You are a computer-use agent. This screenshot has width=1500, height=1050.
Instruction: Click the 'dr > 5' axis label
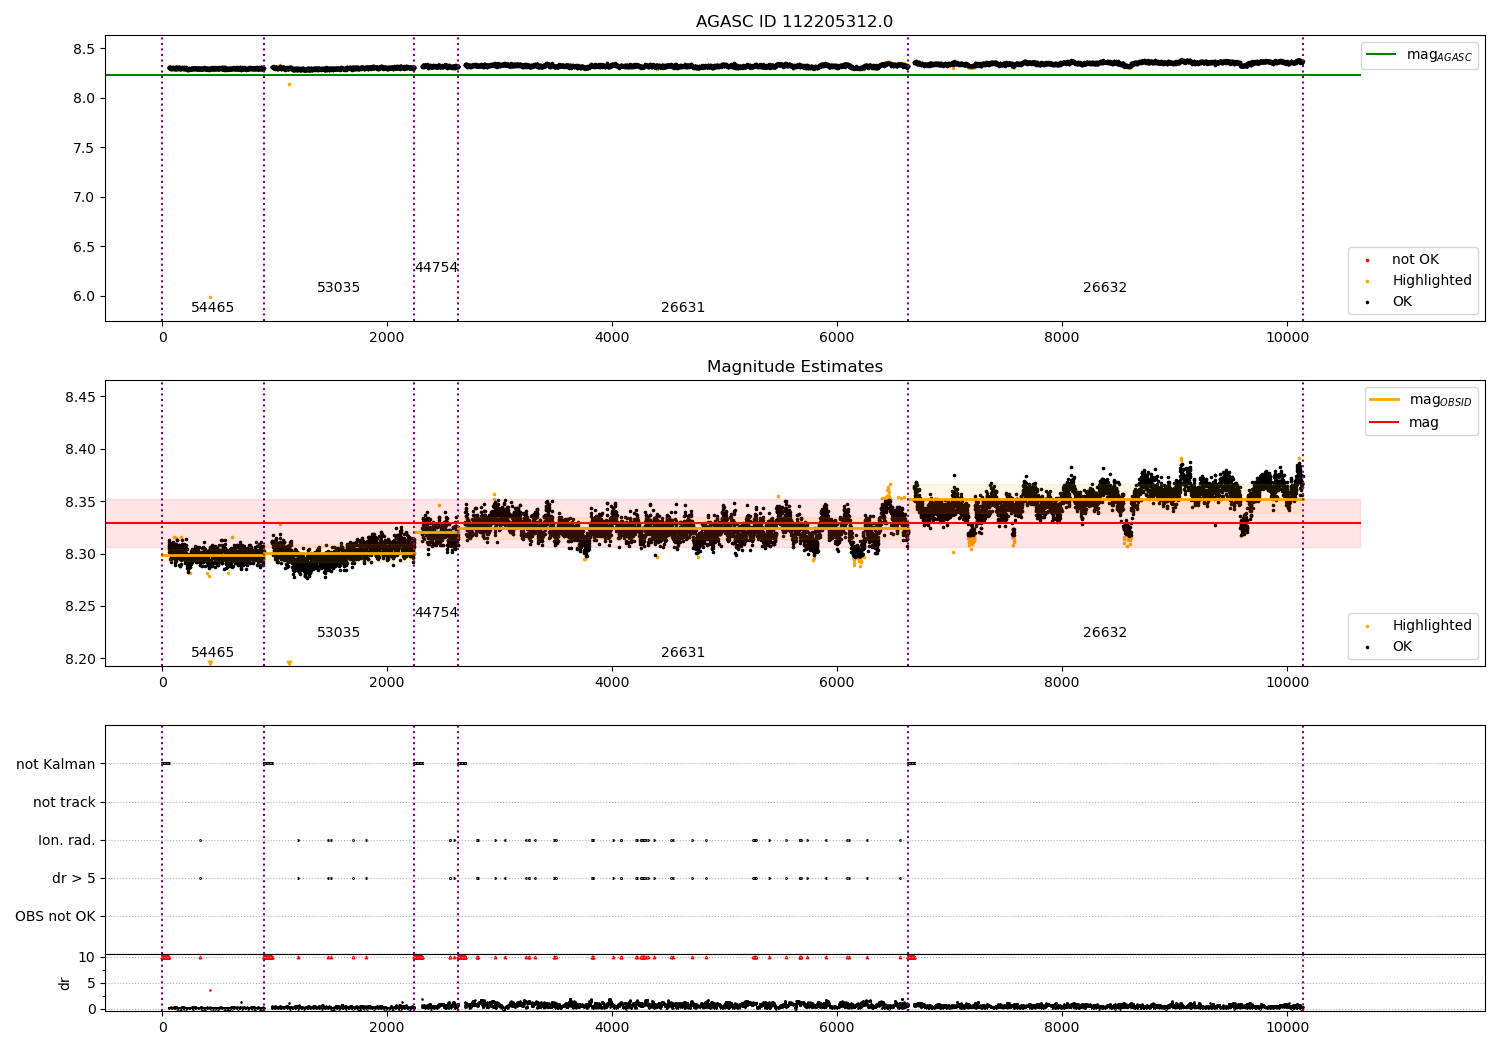pyautogui.click(x=74, y=879)
